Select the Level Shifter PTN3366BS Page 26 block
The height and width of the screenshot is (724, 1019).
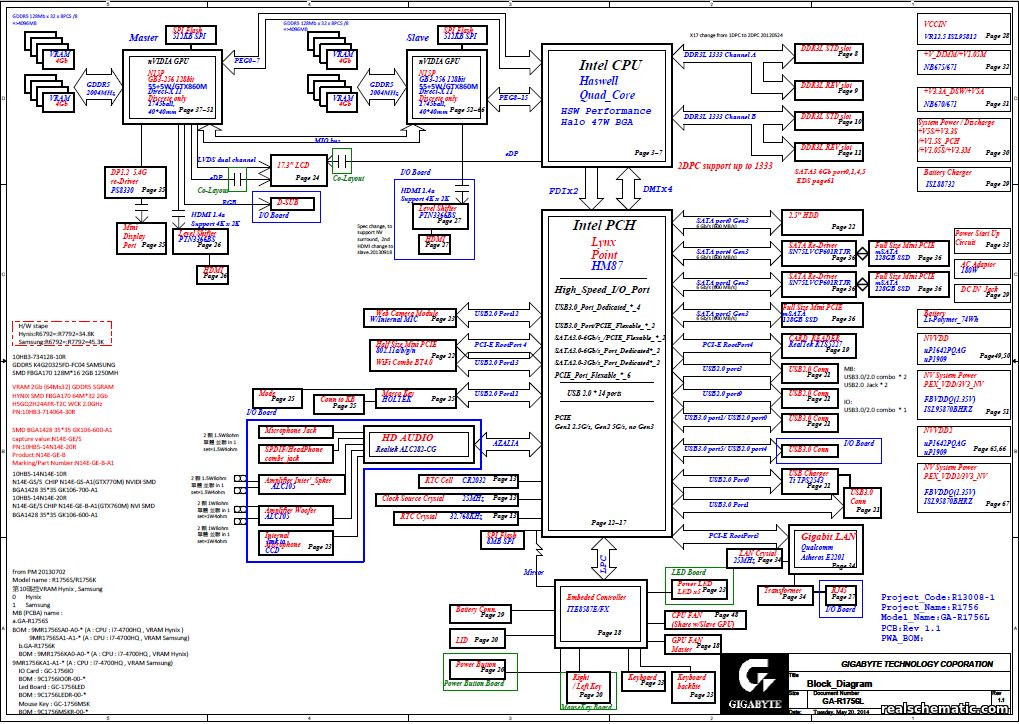pyautogui.click(x=198, y=240)
